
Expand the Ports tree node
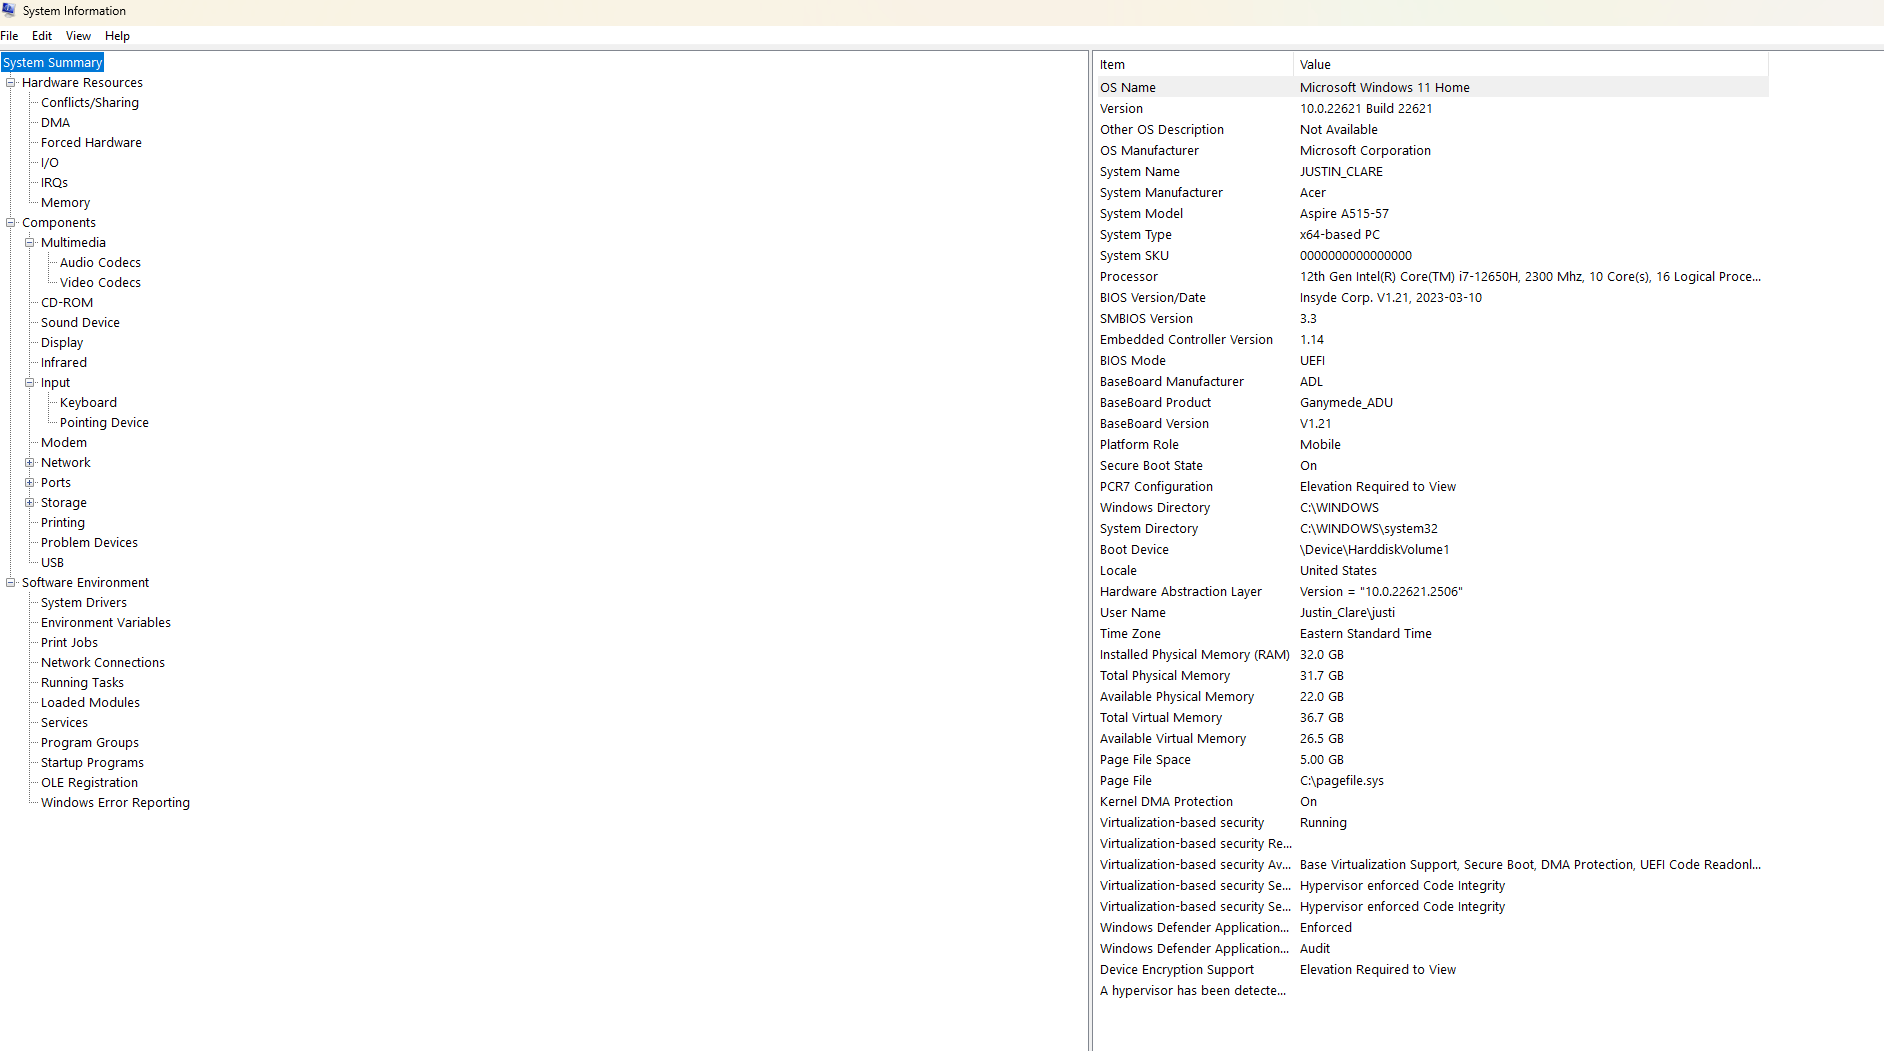pyautogui.click(x=30, y=483)
